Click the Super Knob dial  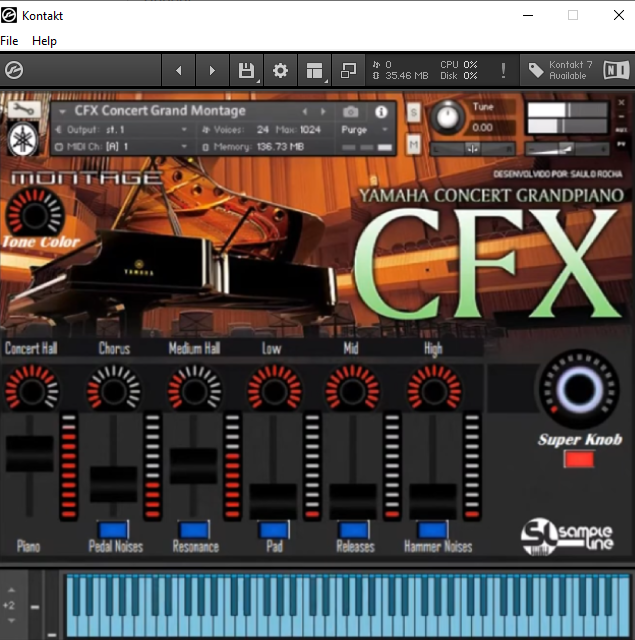point(579,389)
